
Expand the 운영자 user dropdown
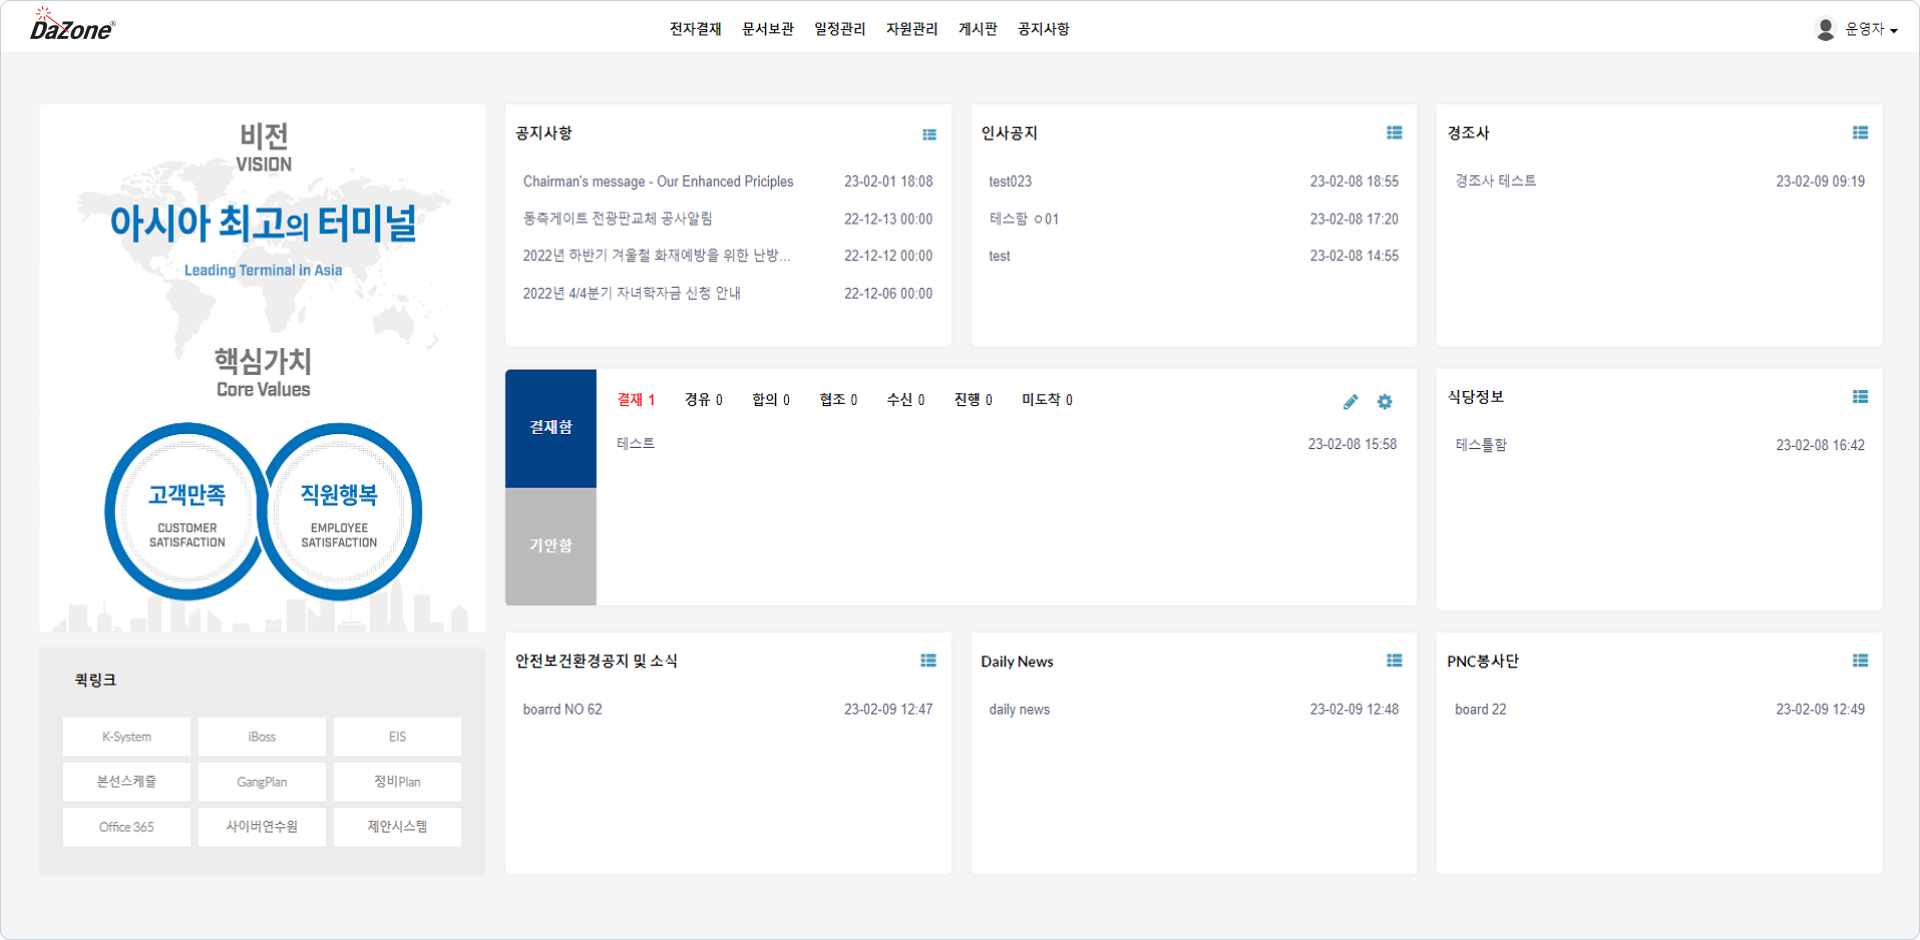coord(1858,30)
